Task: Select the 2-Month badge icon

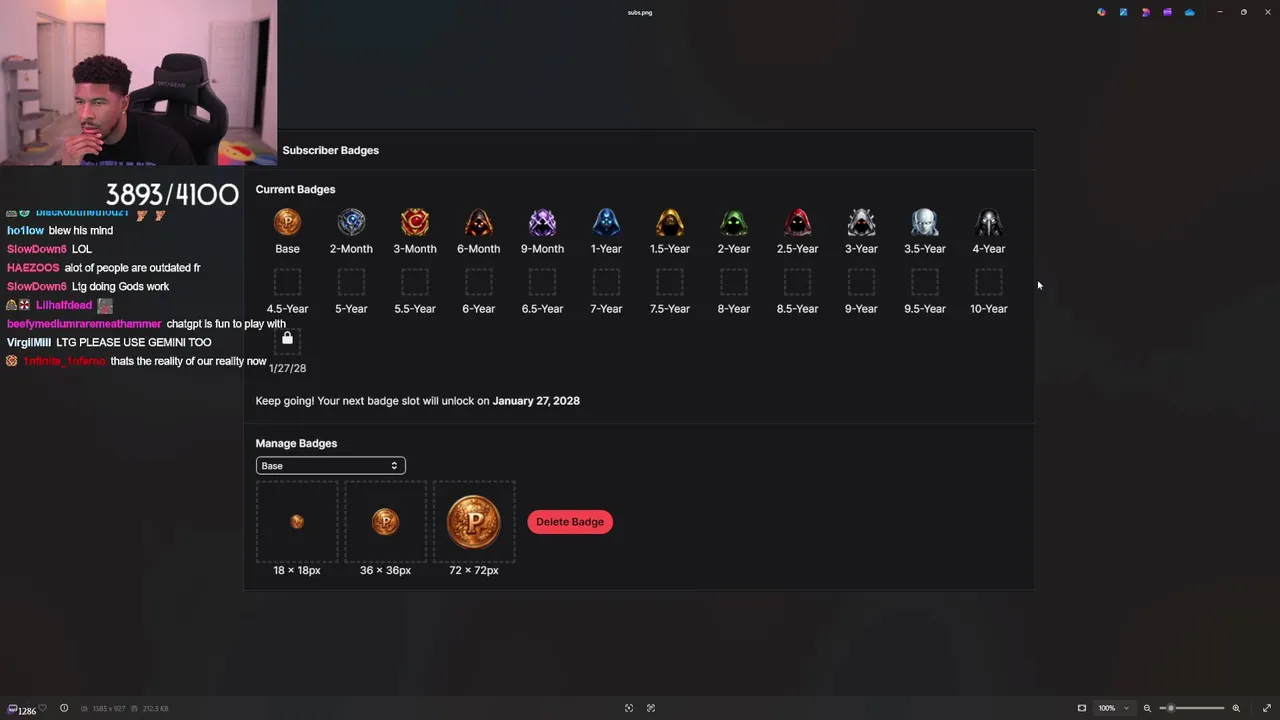Action: [351, 222]
